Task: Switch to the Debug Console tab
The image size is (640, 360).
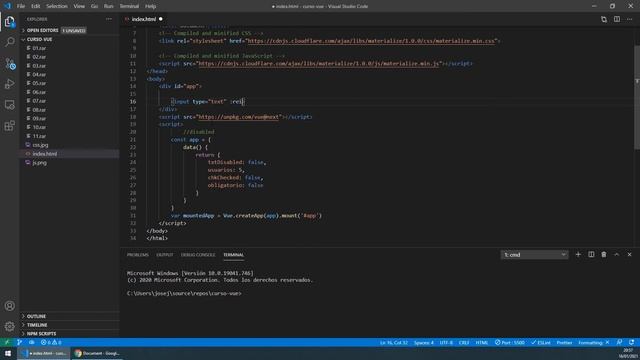Action: point(198,255)
